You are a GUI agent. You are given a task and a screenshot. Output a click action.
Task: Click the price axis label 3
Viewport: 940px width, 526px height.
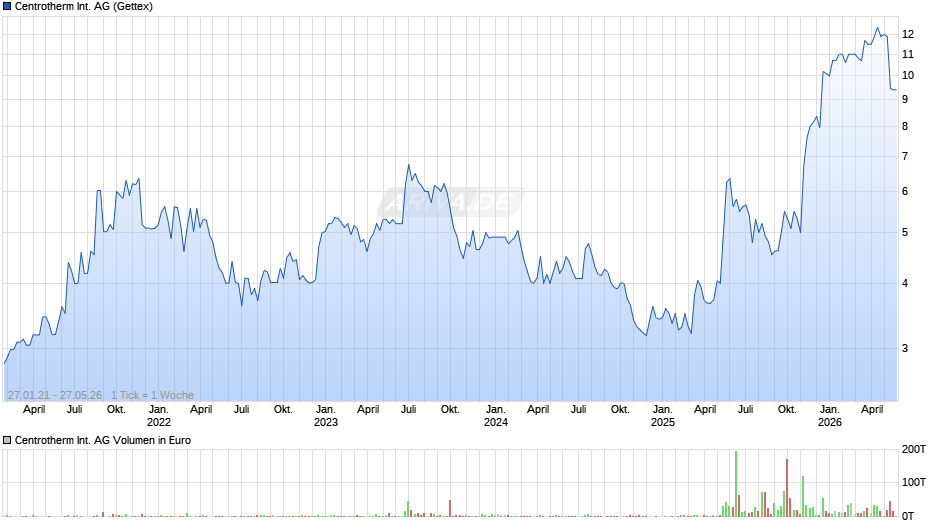point(905,348)
